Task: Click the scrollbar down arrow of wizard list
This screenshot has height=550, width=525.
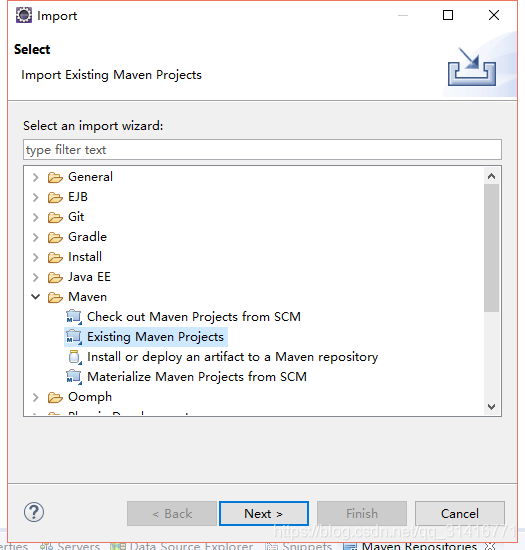Action: click(x=492, y=407)
